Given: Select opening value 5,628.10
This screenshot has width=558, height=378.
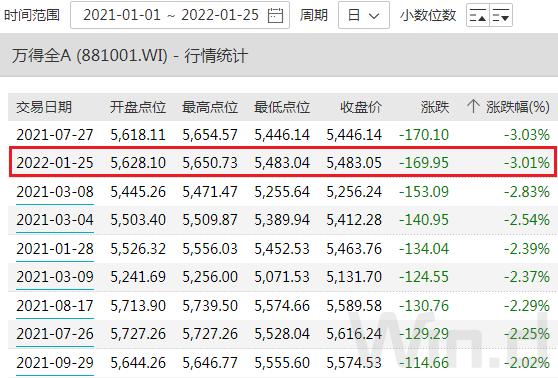Looking at the screenshot, I should coord(138,163).
